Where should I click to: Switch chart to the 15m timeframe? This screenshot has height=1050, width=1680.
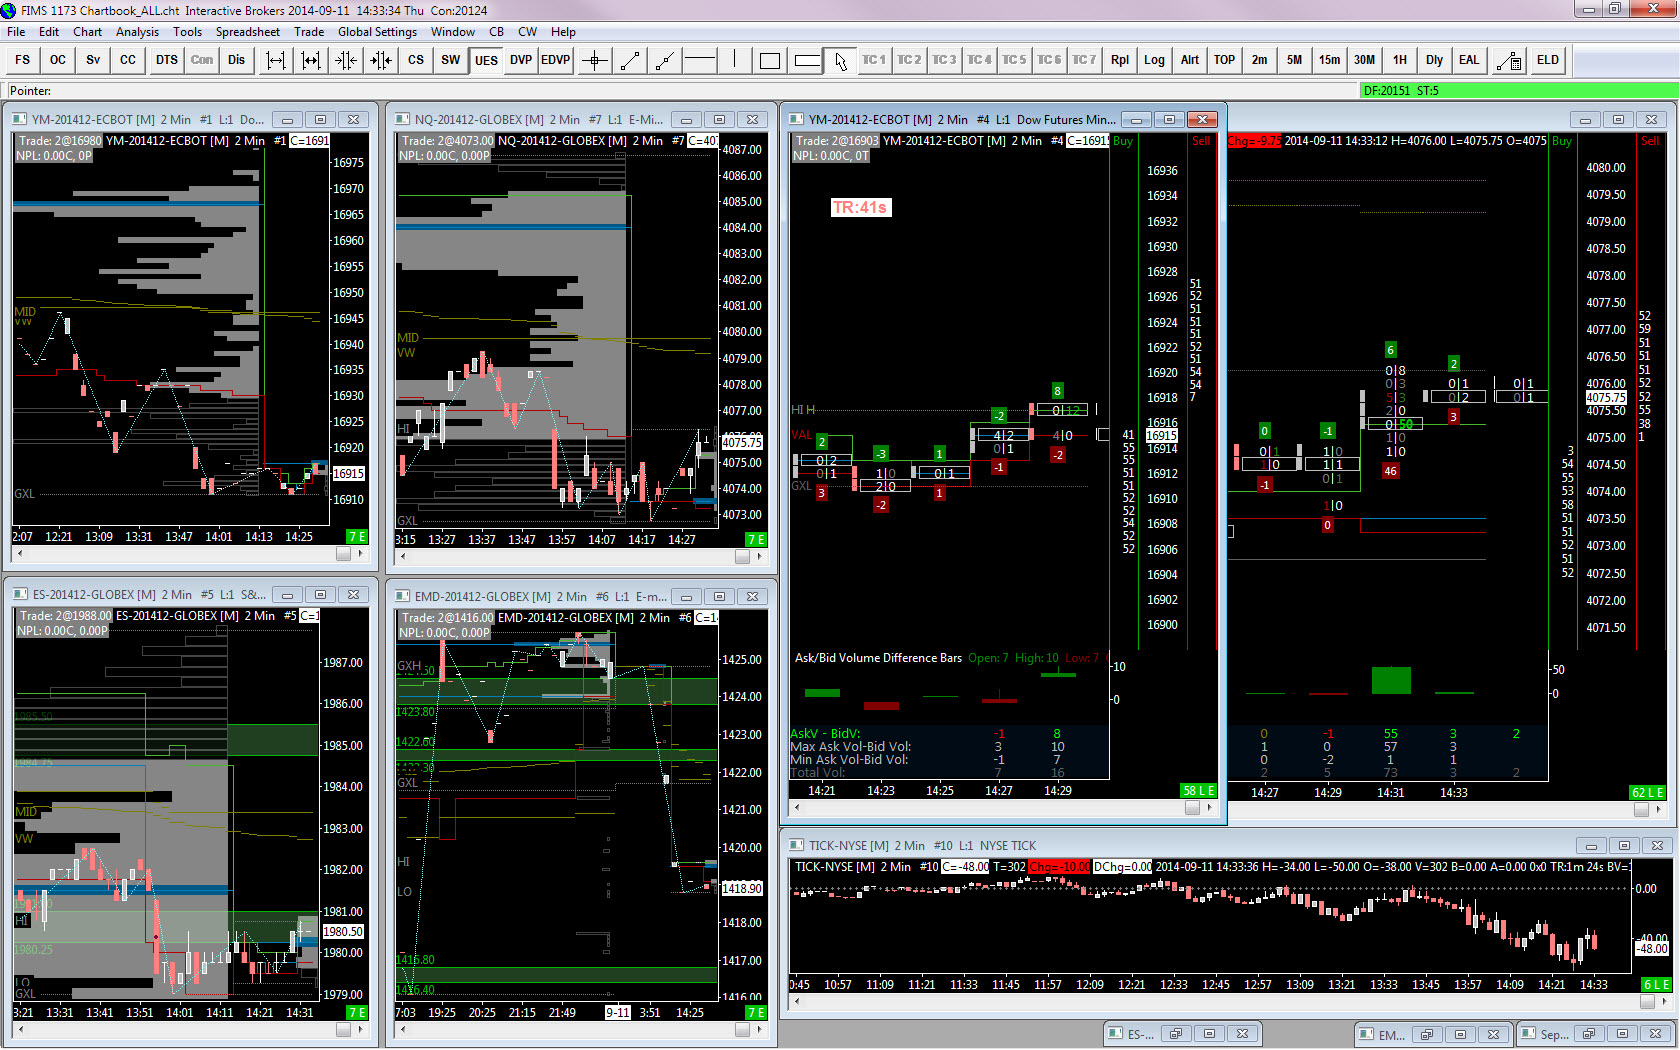[1330, 60]
